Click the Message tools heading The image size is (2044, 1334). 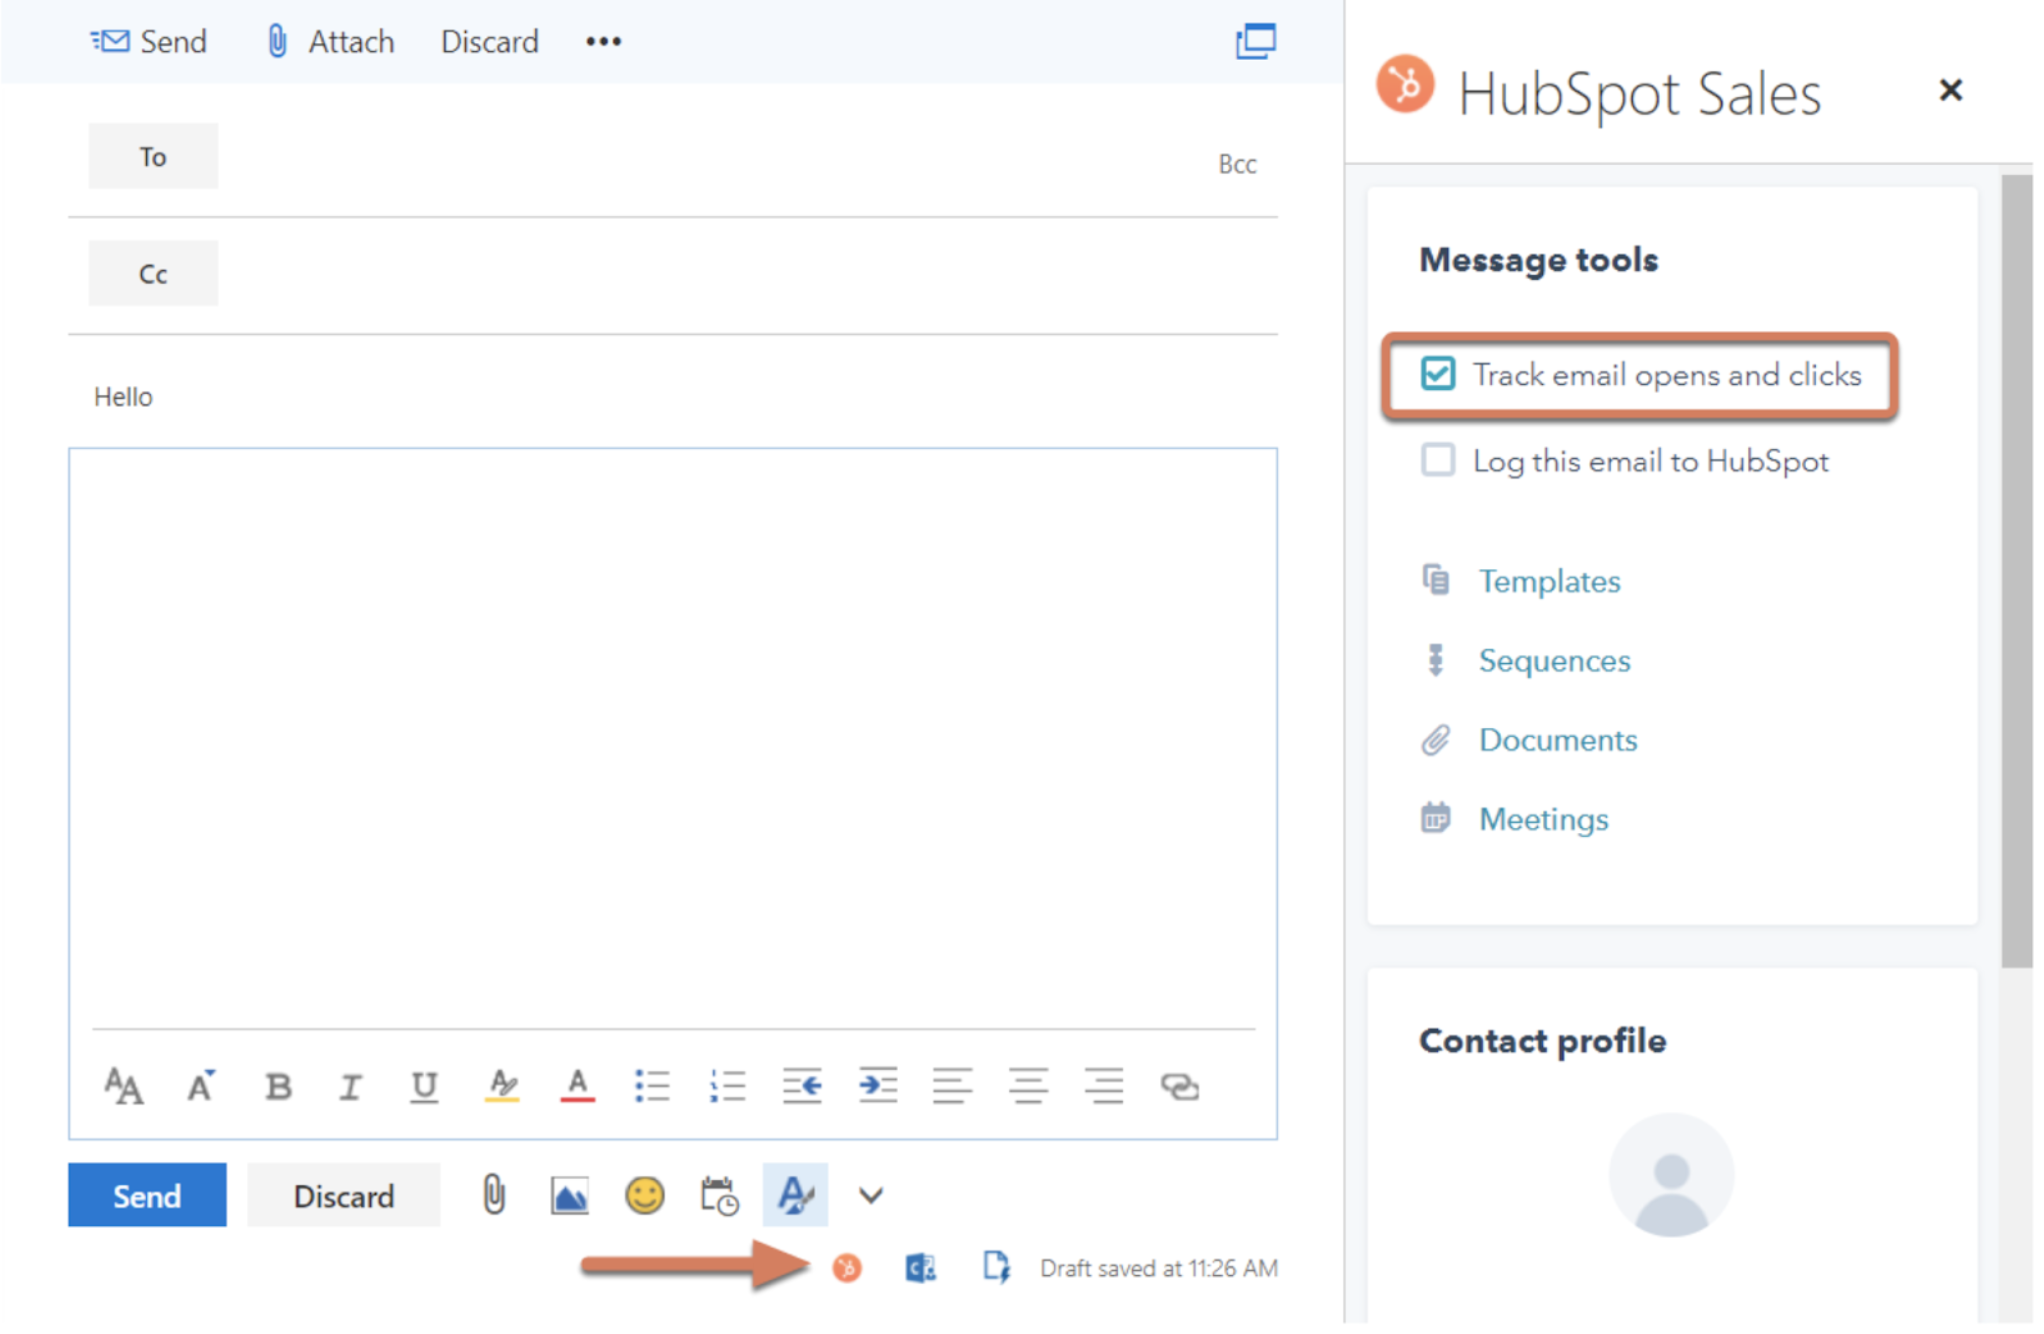coord(1538,260)
